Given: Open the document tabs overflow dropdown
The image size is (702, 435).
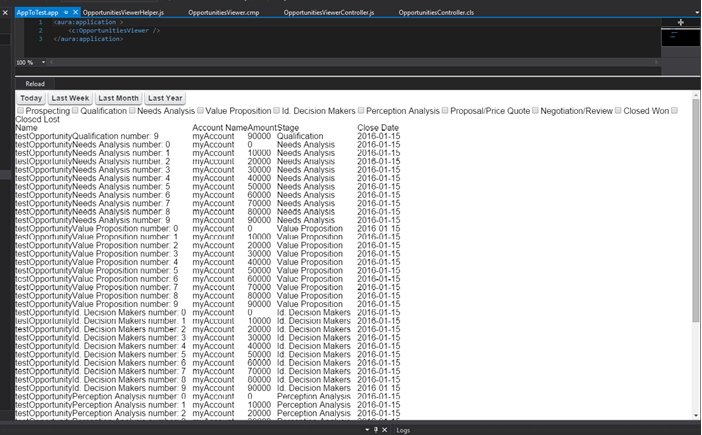Looking at the screenshot, I should point(697,13).
